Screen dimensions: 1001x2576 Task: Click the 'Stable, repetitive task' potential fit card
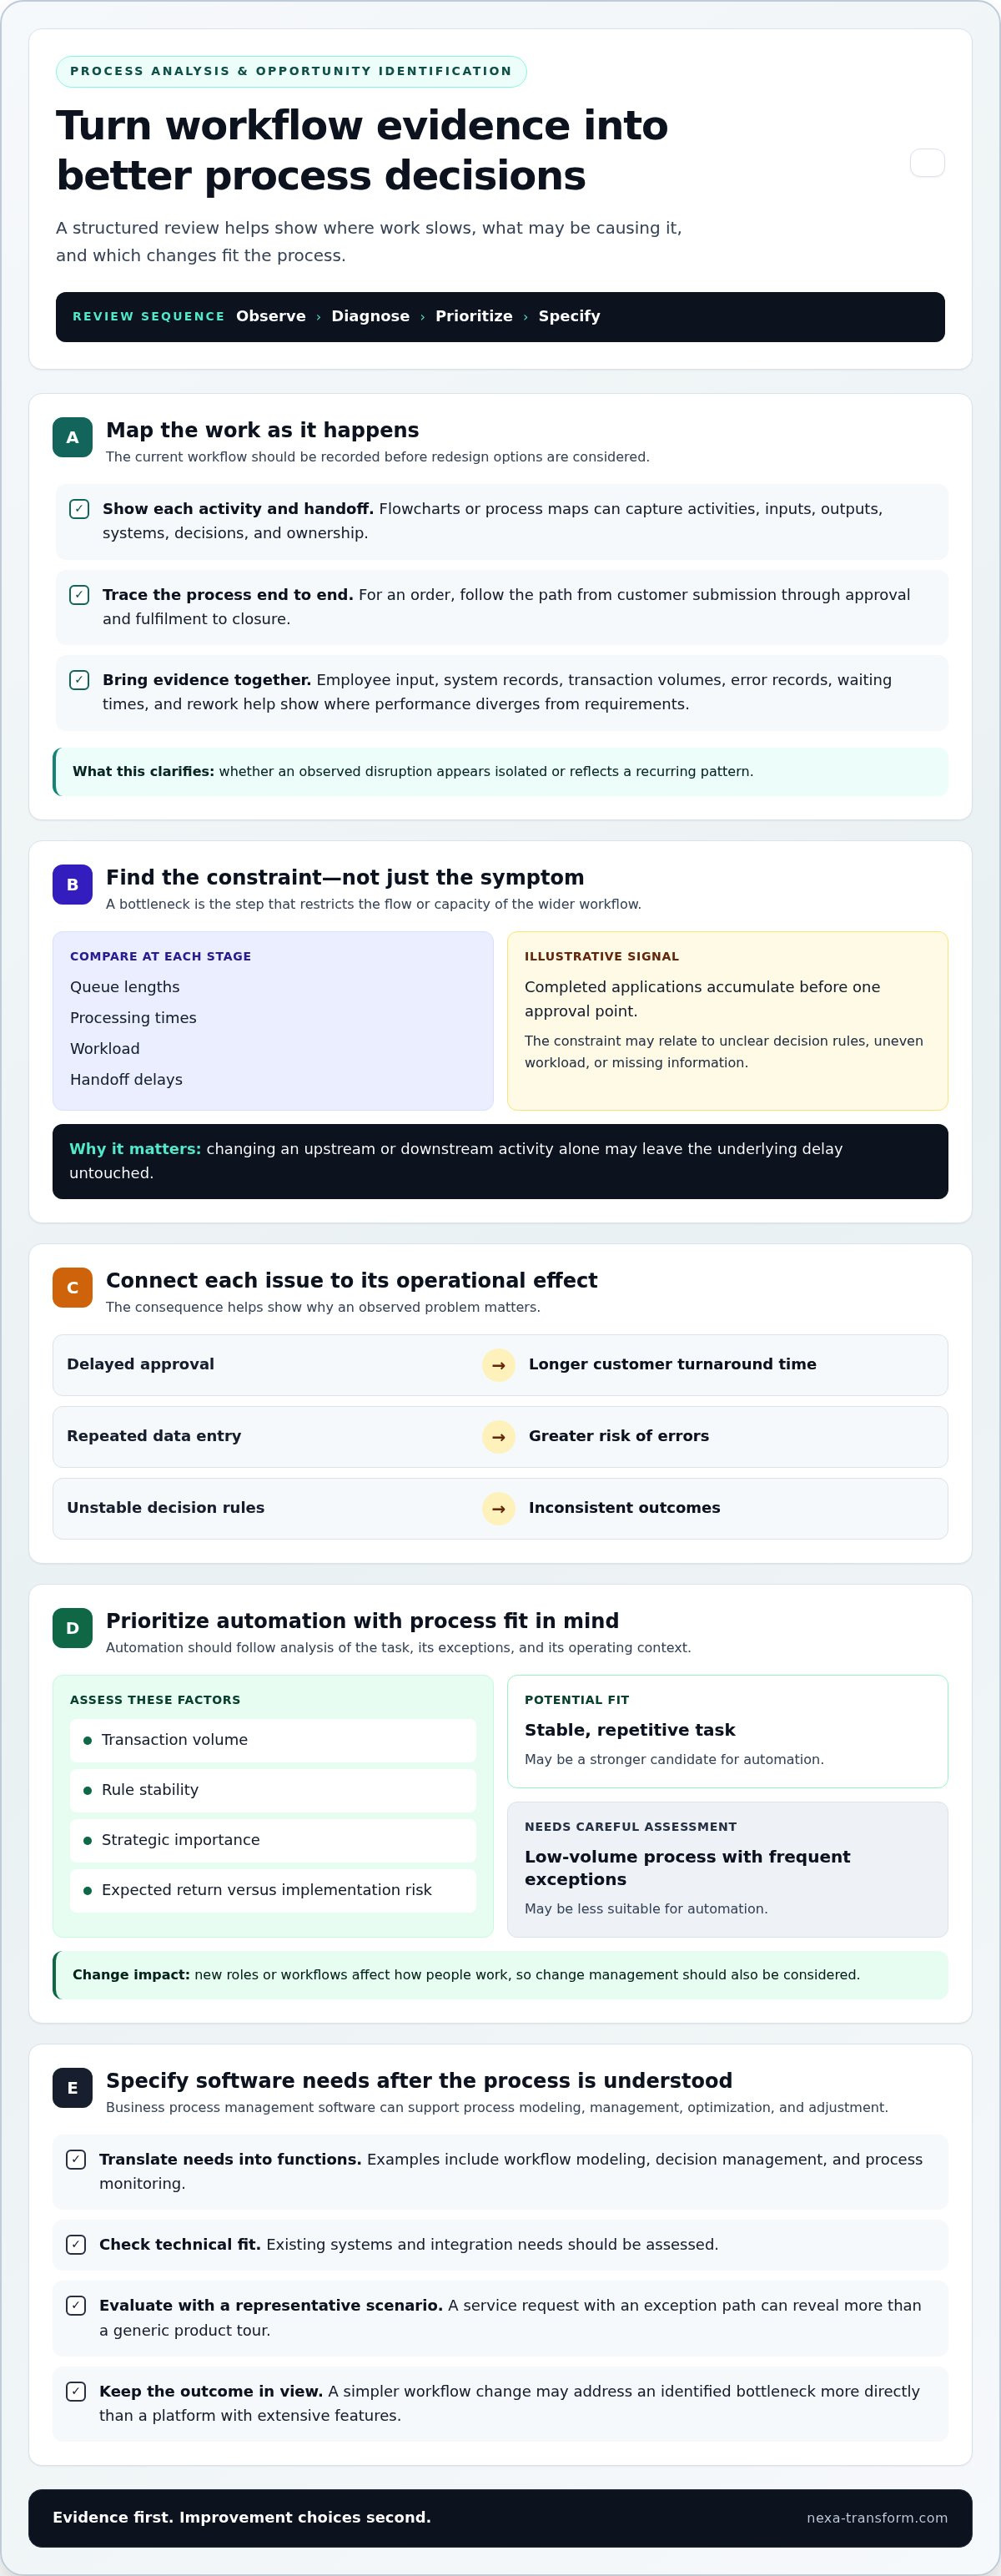pyautogui.click(x=727, y=1731)
